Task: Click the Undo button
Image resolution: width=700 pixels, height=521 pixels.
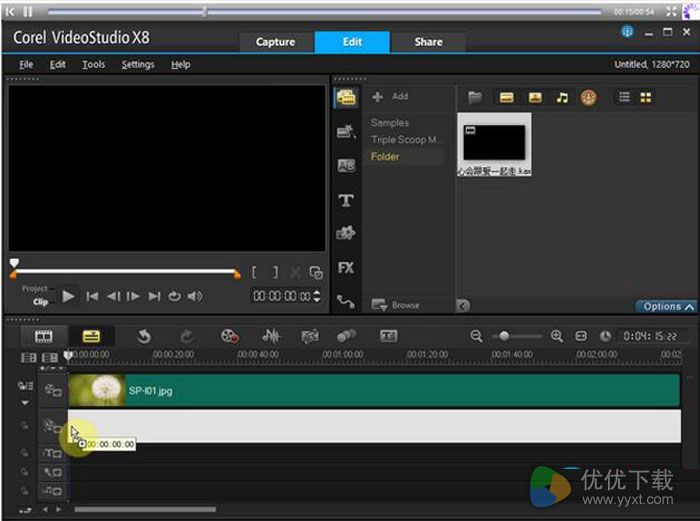Action: pos(144,336)
